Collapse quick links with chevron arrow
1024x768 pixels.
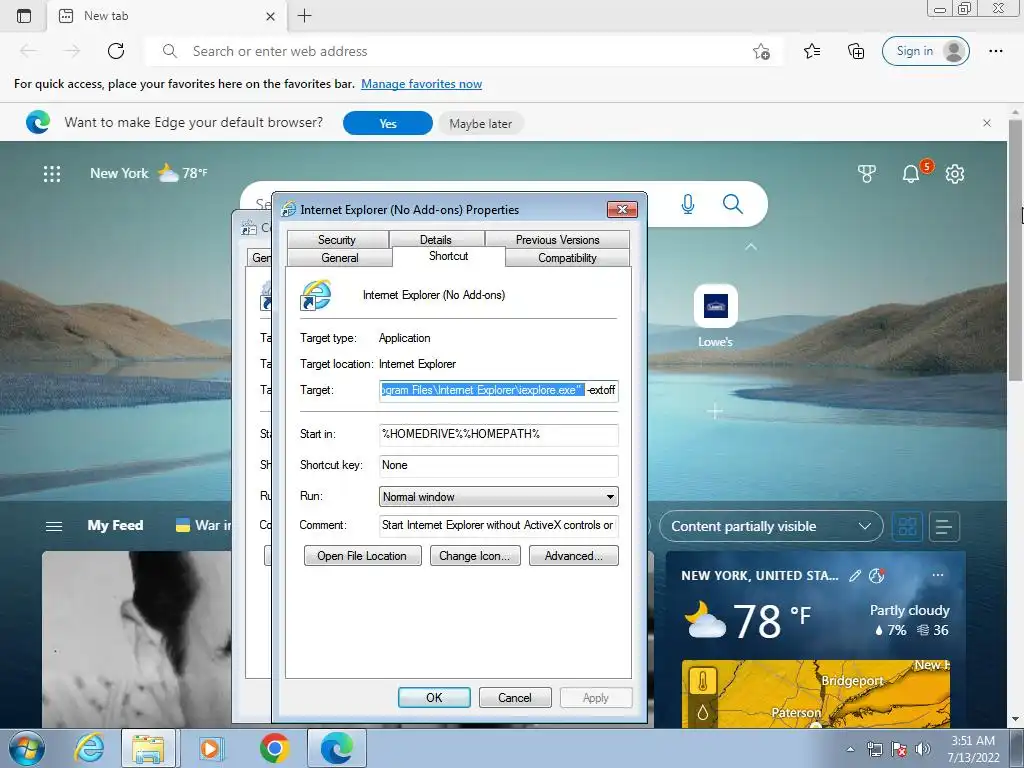(x=751, y=247)
